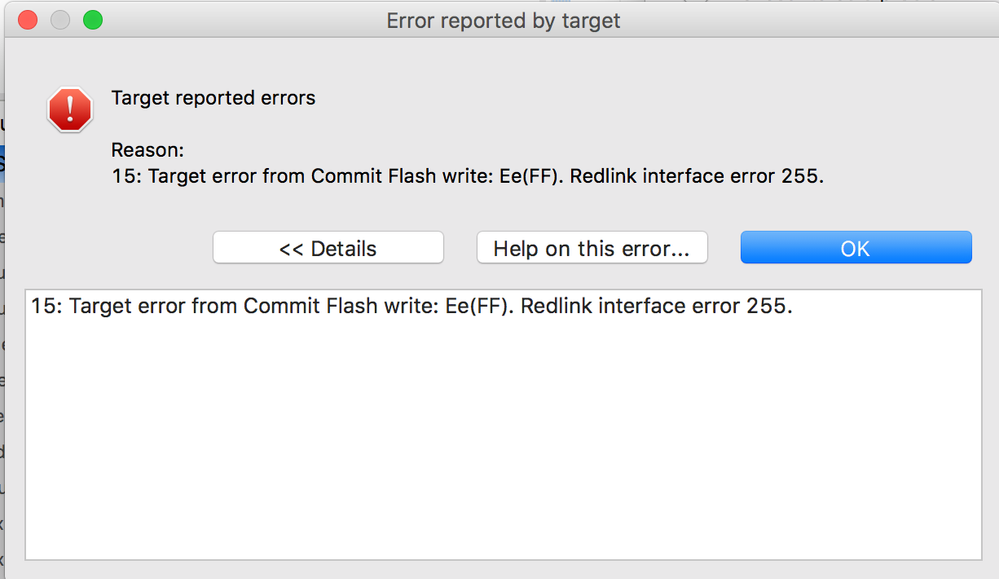The image size is (999, 579).
Task: Click the 'Target reported errors' heading
Action: click(x=213, y=98)
